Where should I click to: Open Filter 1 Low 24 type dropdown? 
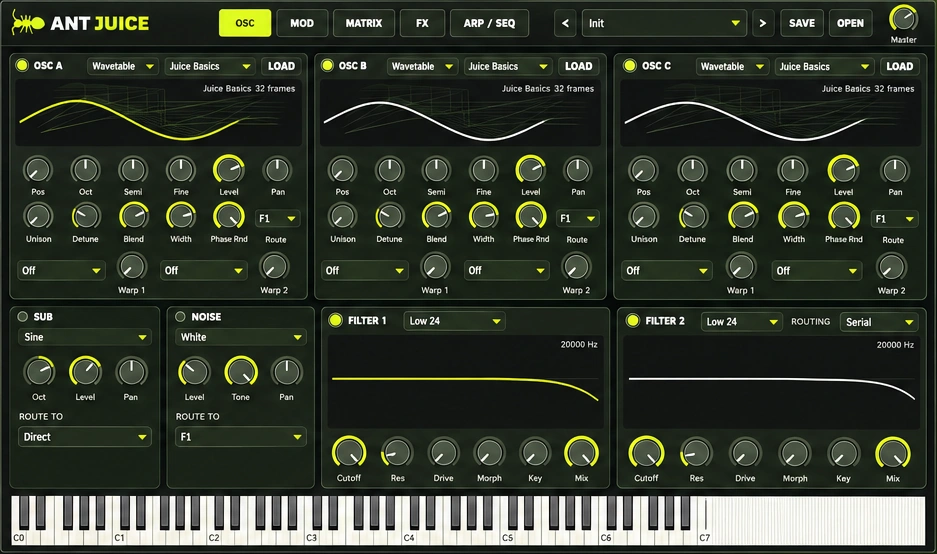click(x=454, y=321)
